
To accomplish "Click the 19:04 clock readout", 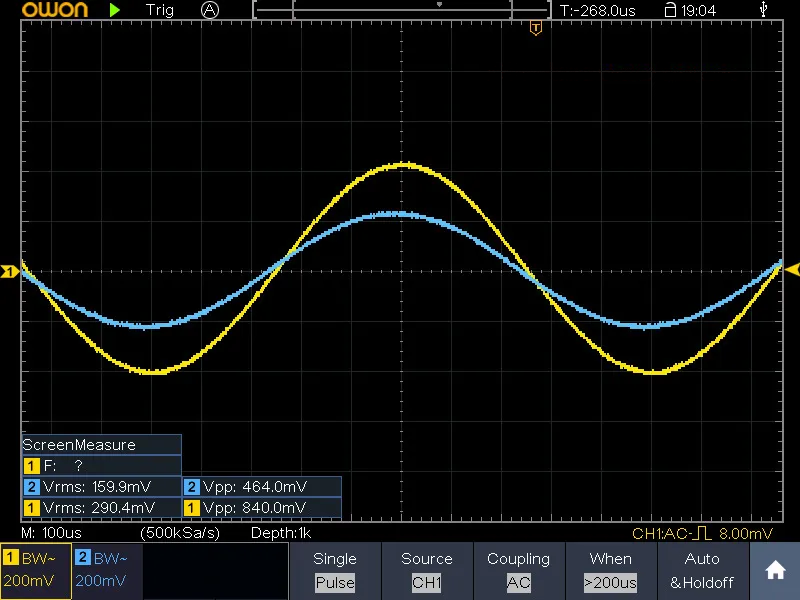I will [x=698, y=11].
